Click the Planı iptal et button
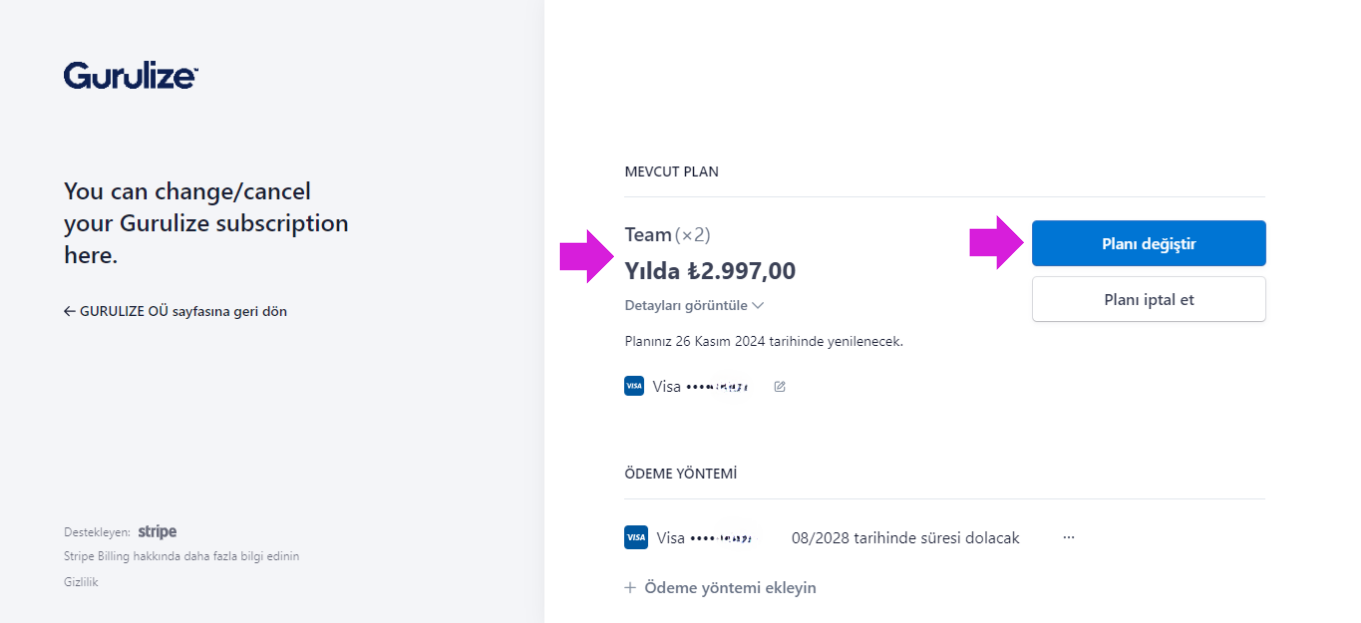 pyautogui.click(x=1149, y=299)
